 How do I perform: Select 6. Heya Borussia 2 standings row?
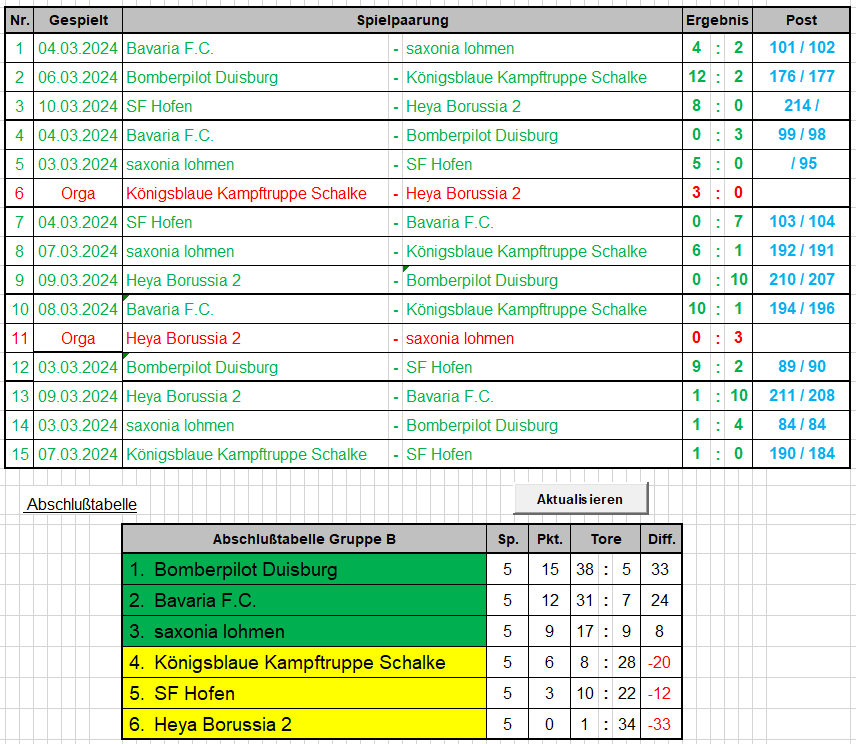304,724
